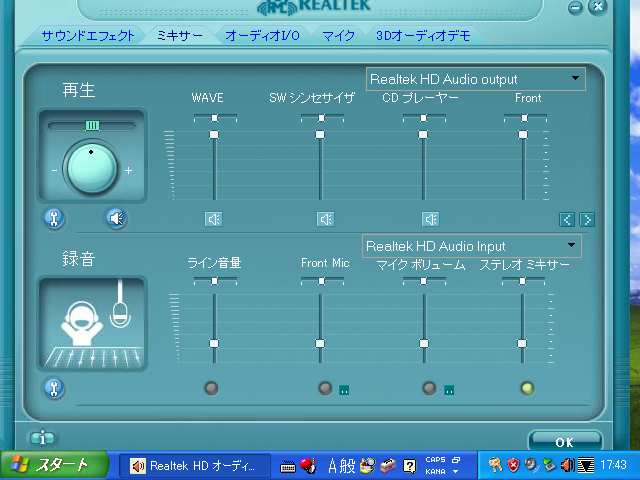
Task: Select Front Mic as recording source
Action: 325,388
